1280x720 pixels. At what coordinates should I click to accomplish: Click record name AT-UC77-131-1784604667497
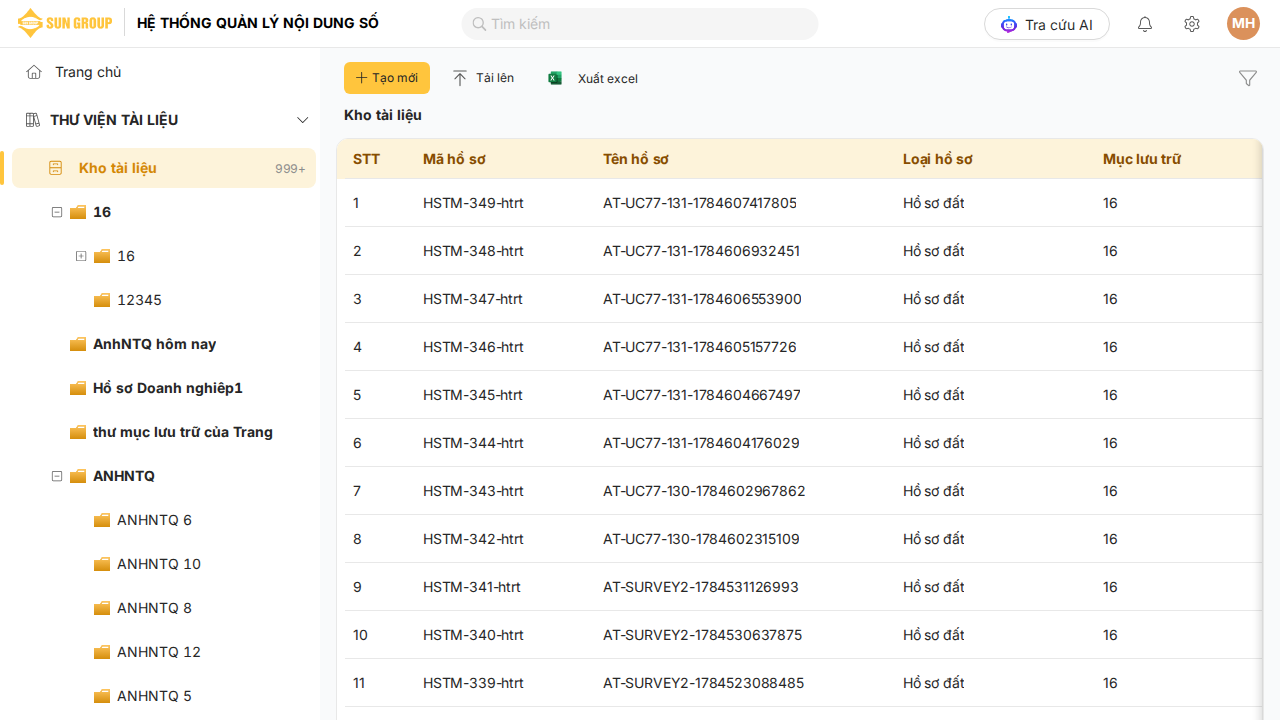[702, 395]
